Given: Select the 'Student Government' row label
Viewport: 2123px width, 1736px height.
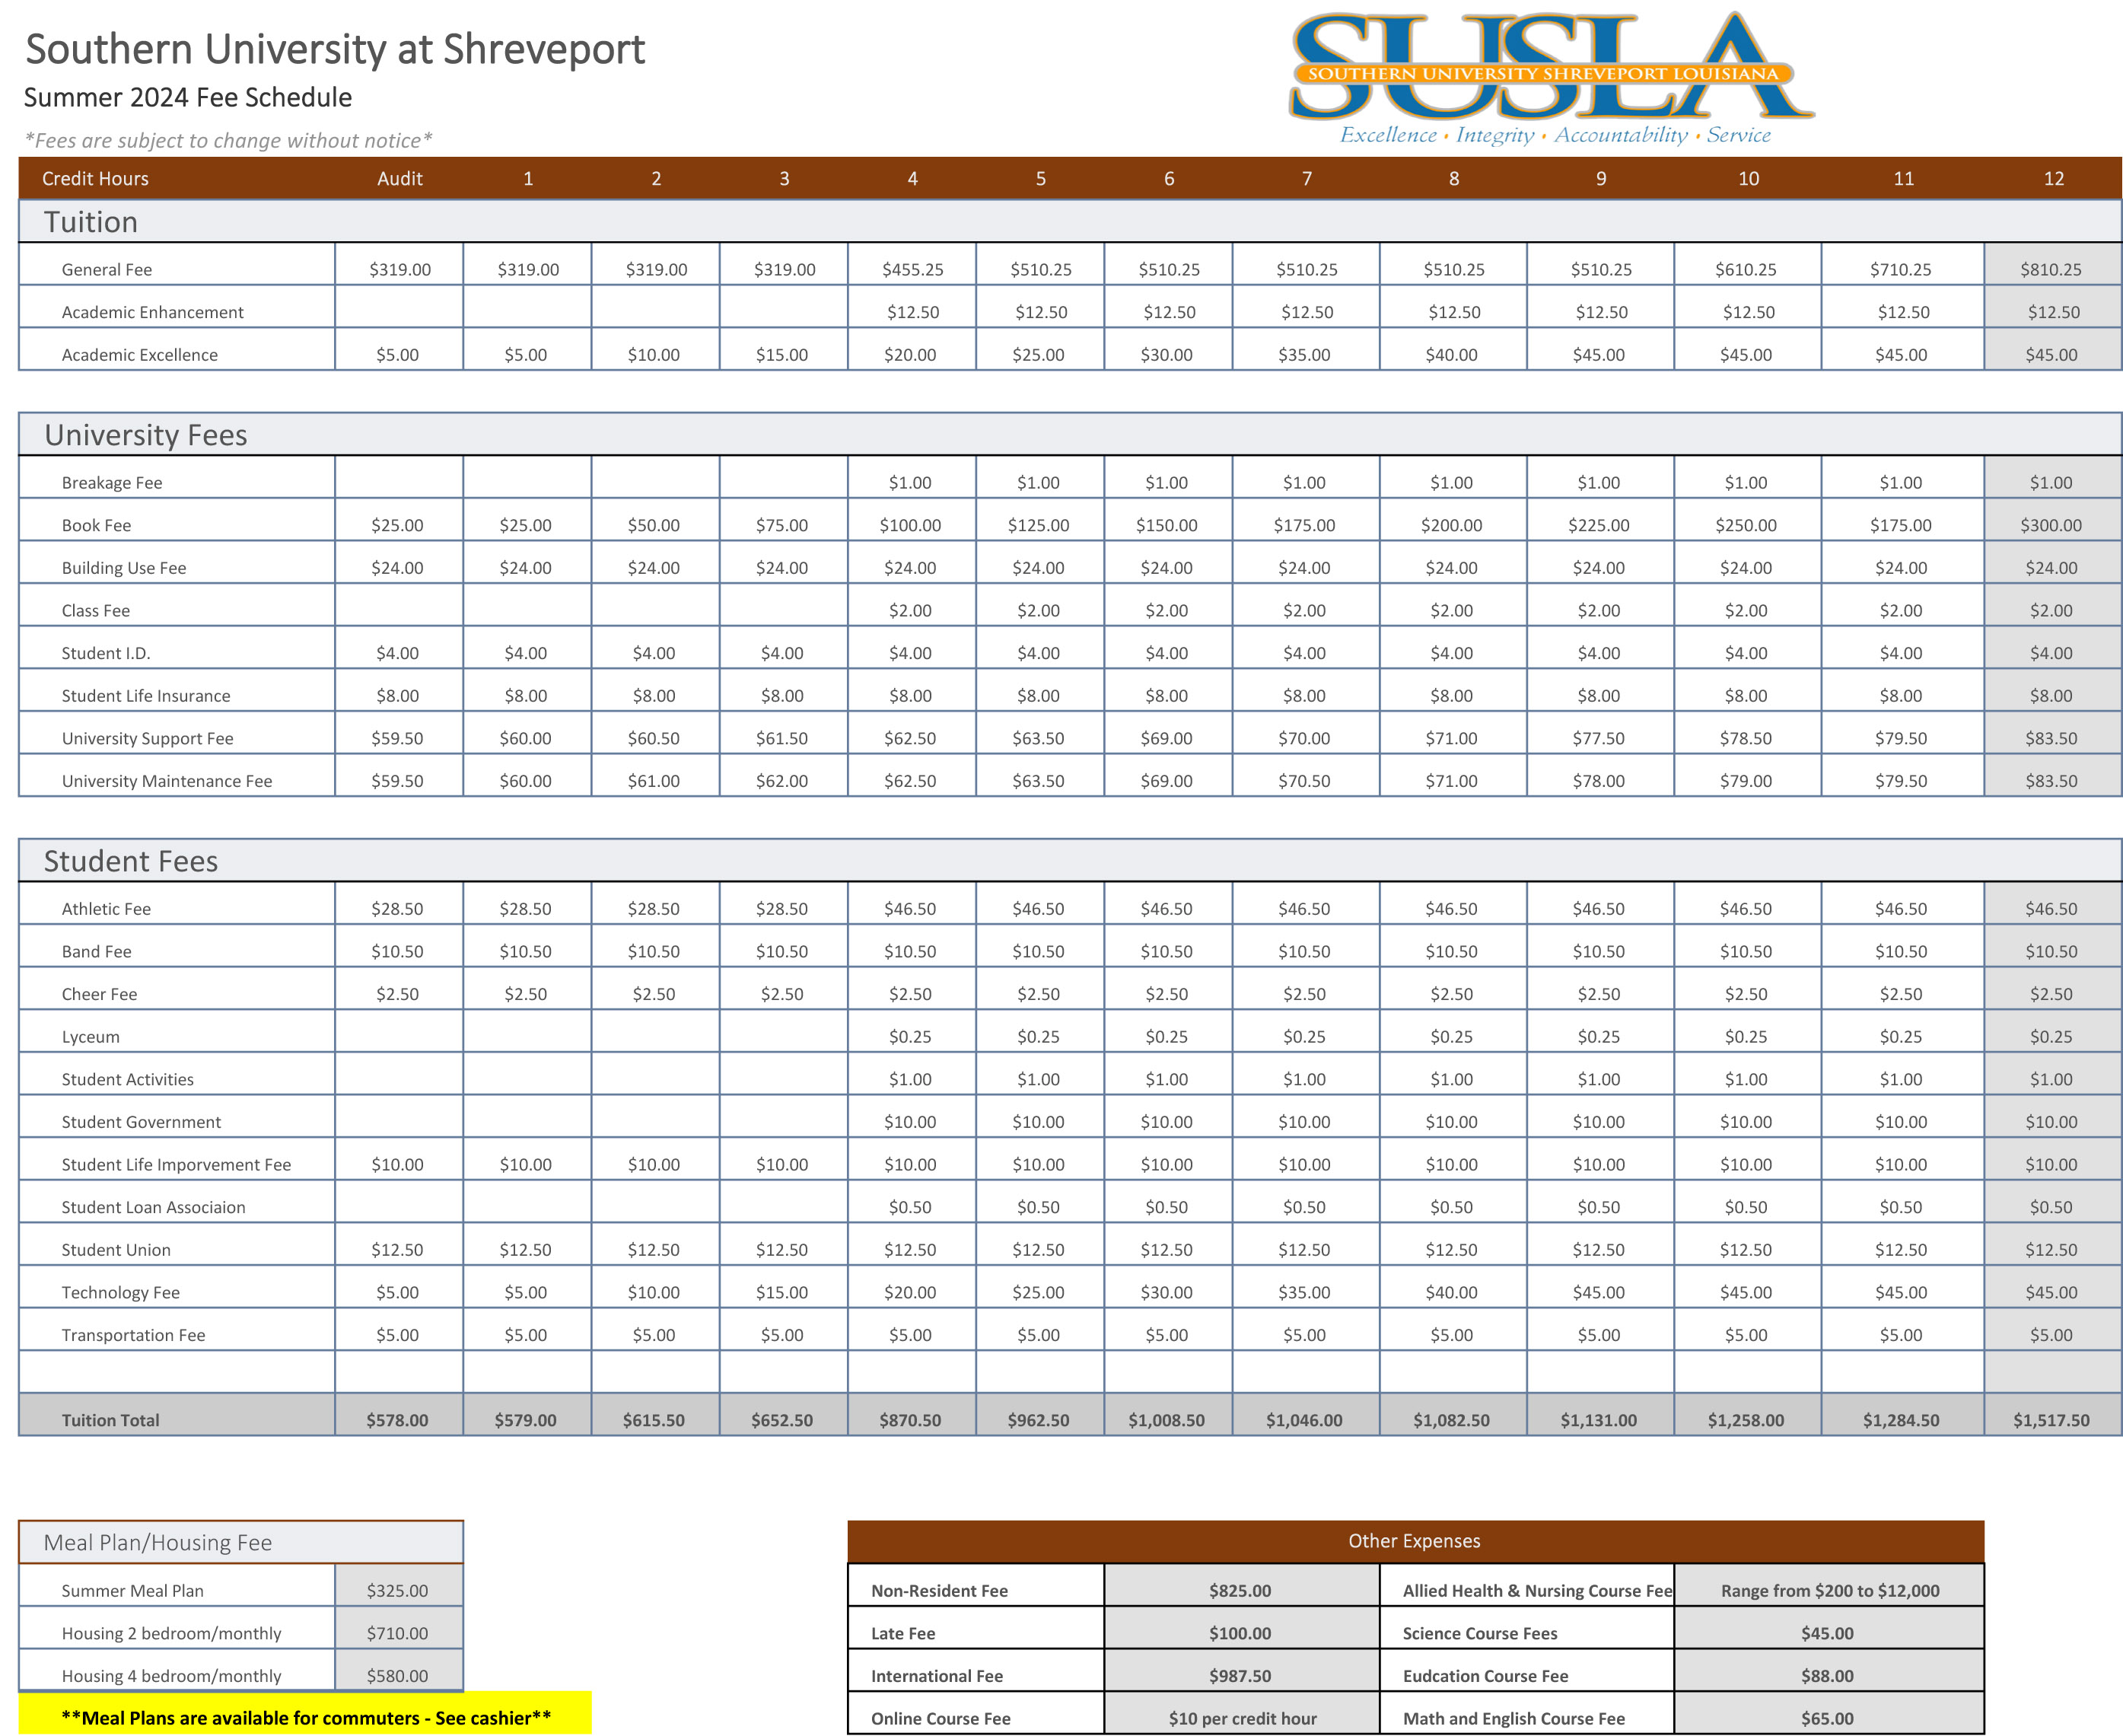Looking at the screenshot, I should (x=141, y=1122).
